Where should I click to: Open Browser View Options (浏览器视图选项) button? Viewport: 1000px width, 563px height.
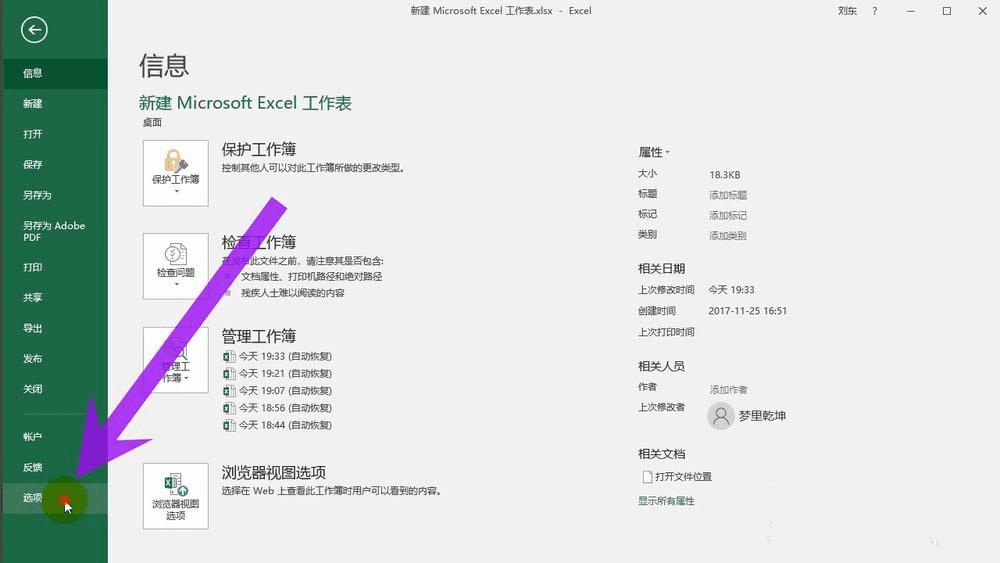tap(175, 496)
